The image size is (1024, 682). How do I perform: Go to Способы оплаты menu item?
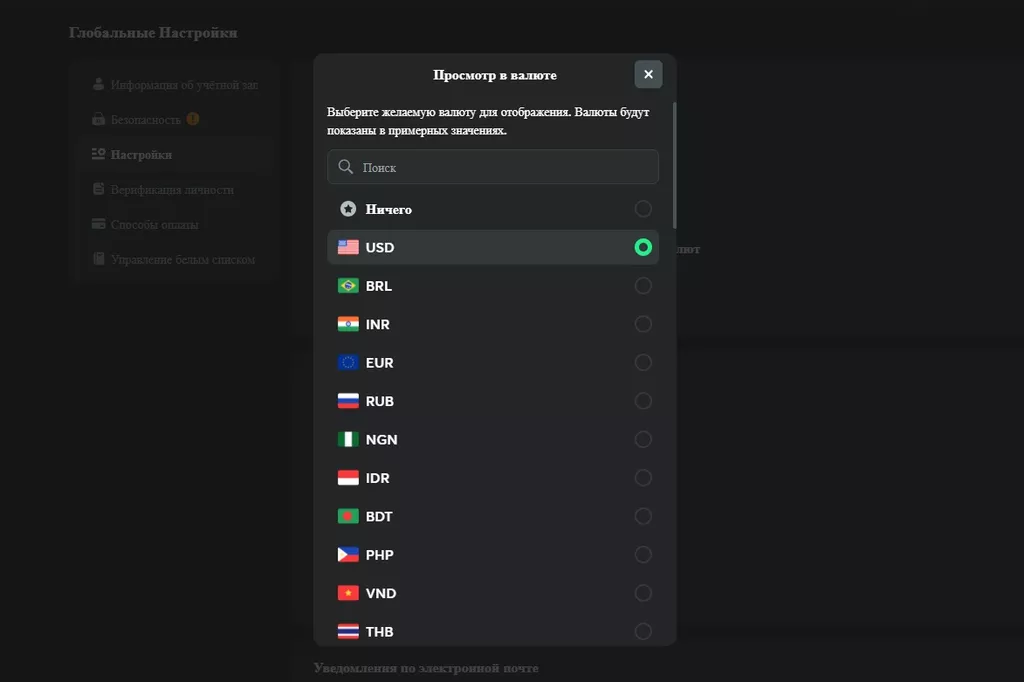(154, 225)
